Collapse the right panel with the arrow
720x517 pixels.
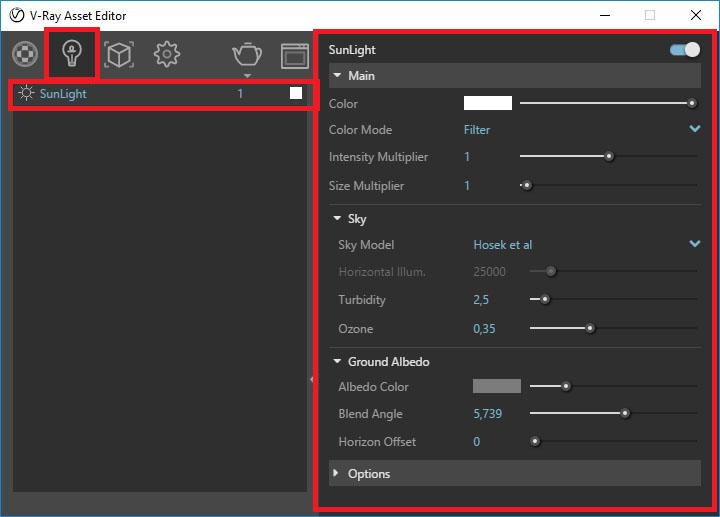pyautogui.click(x=311, y=380)
